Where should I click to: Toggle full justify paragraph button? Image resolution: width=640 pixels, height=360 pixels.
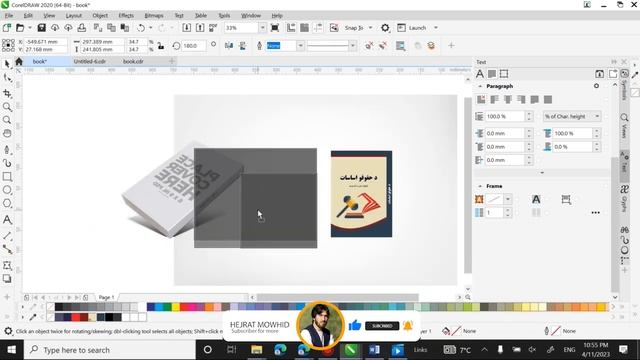(535, 99)
